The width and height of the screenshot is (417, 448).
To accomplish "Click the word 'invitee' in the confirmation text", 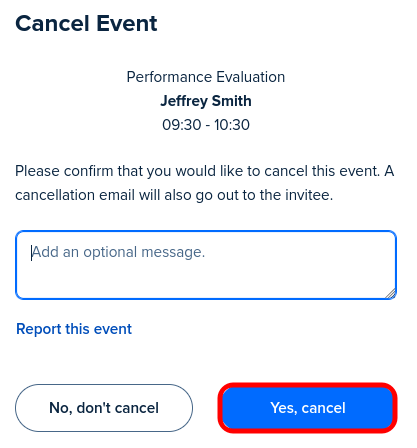I will pos(309,195).
